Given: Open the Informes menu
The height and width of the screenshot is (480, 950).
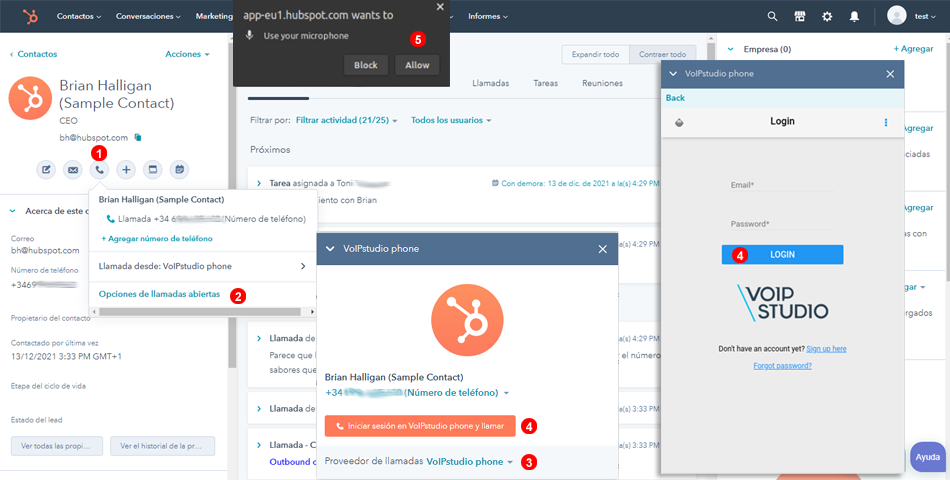Looking at the screenshot, I should tap(488, 16).
